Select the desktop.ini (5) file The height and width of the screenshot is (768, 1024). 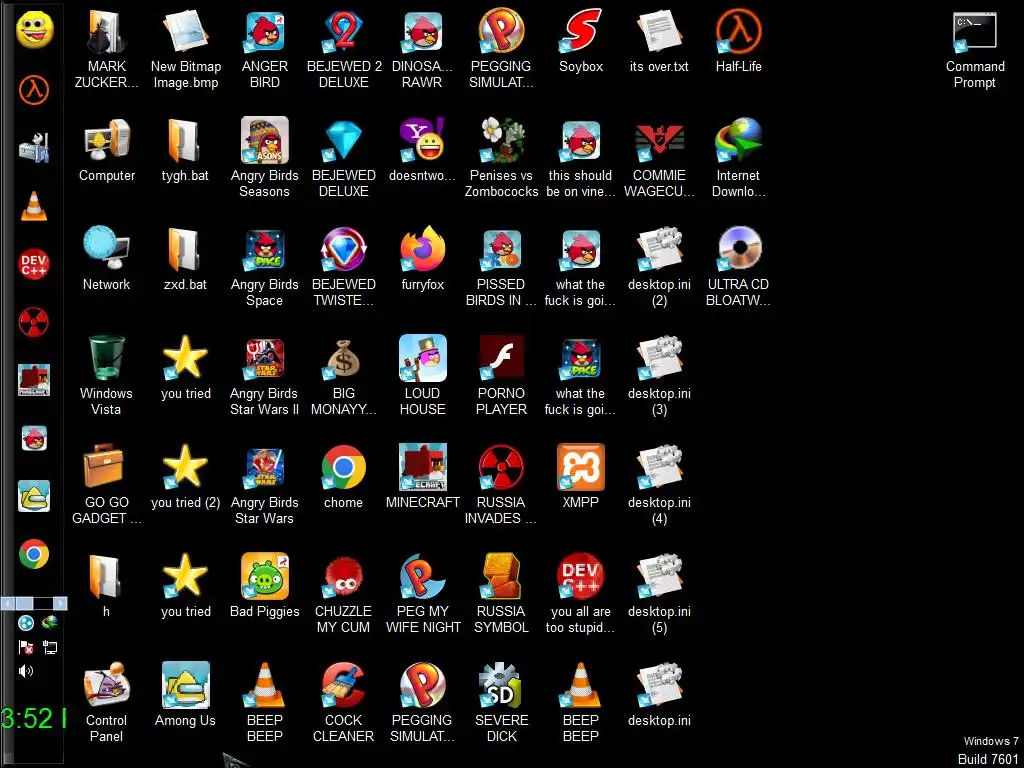(659, 594)
